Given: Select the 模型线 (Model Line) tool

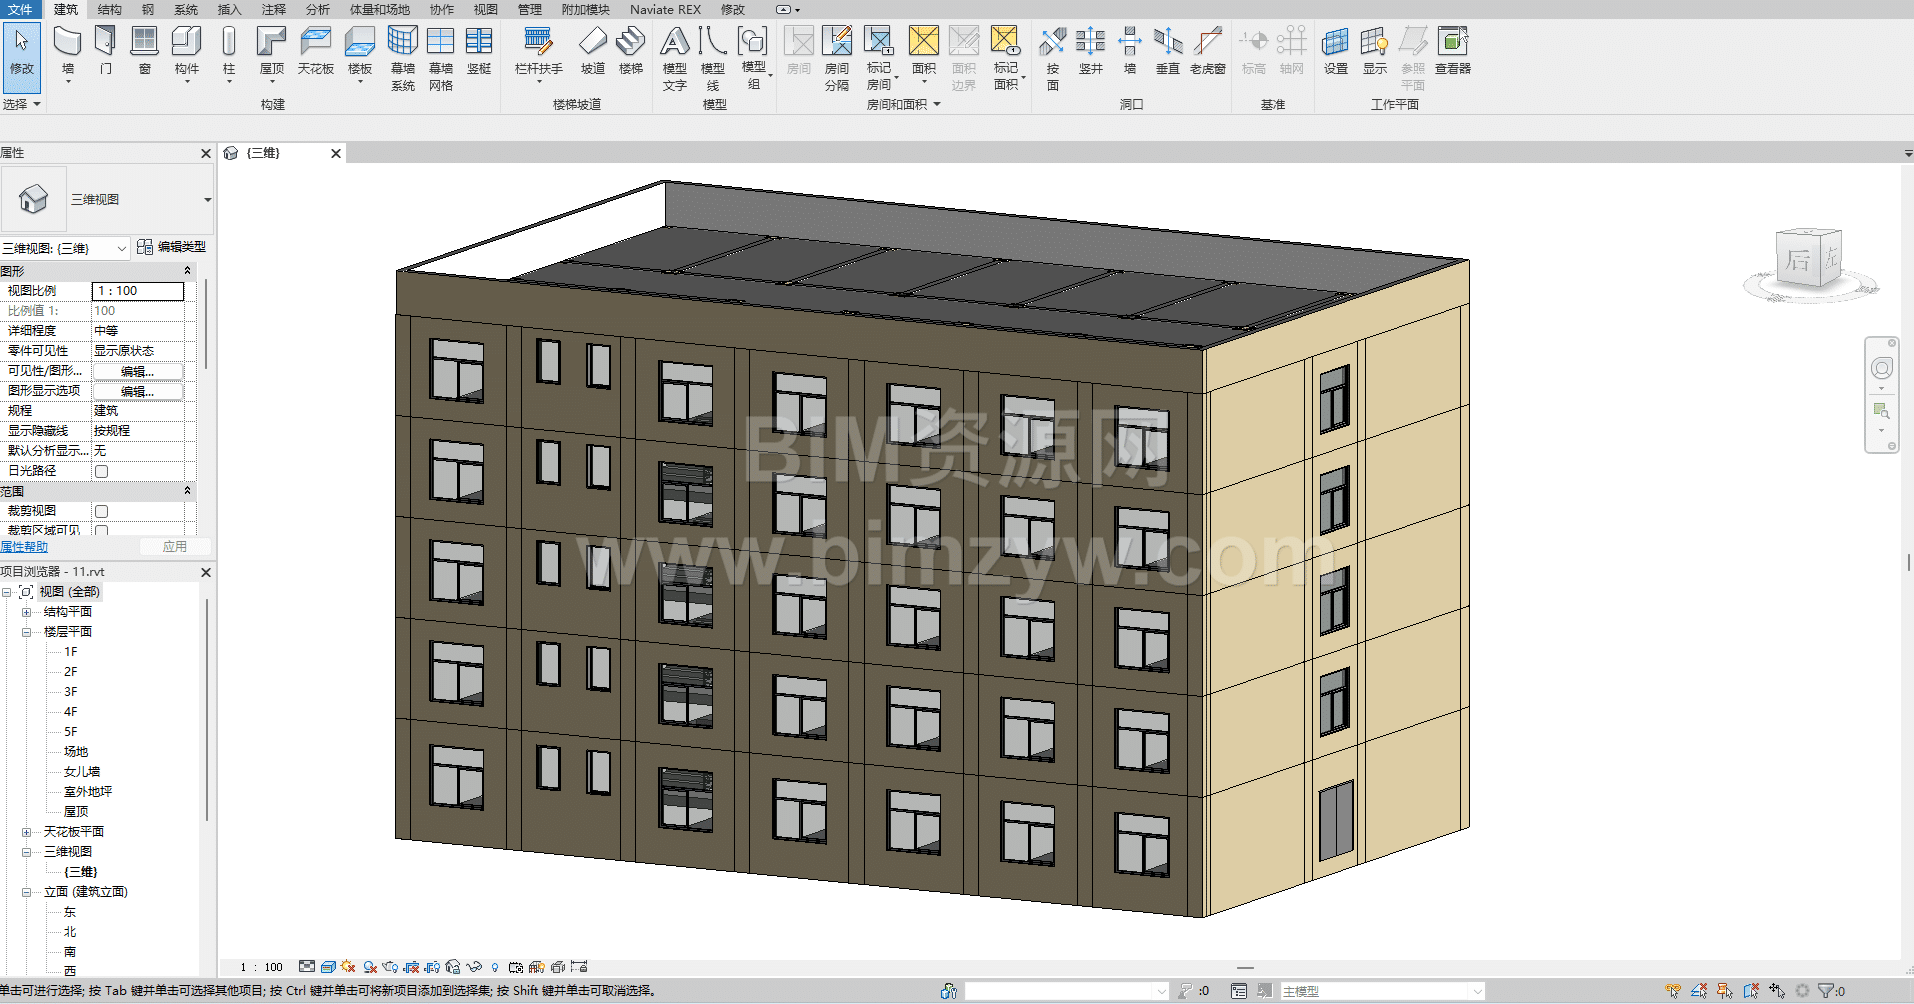Looking at the screenshot, I should (x=713, y=58).
